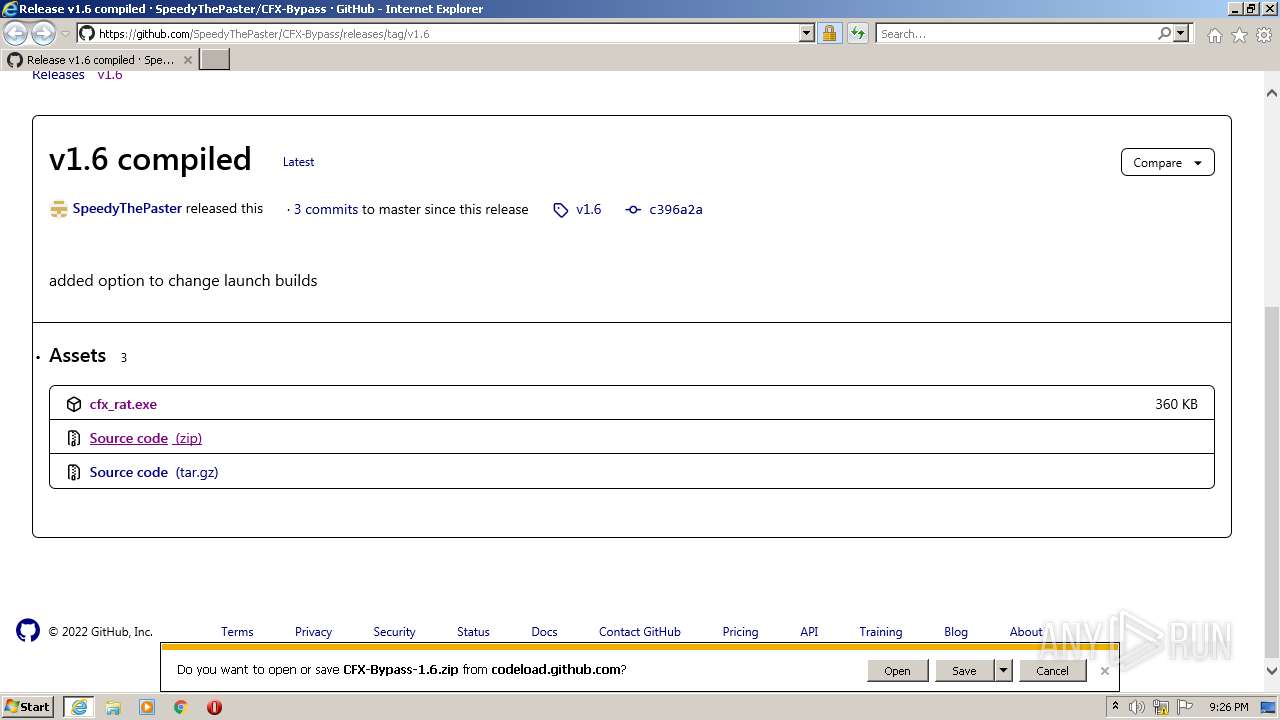This screenshot has width=1280, height=720.
Task: Click Internet Explorer taskbar icon
Action: click(x=79, y=707)
